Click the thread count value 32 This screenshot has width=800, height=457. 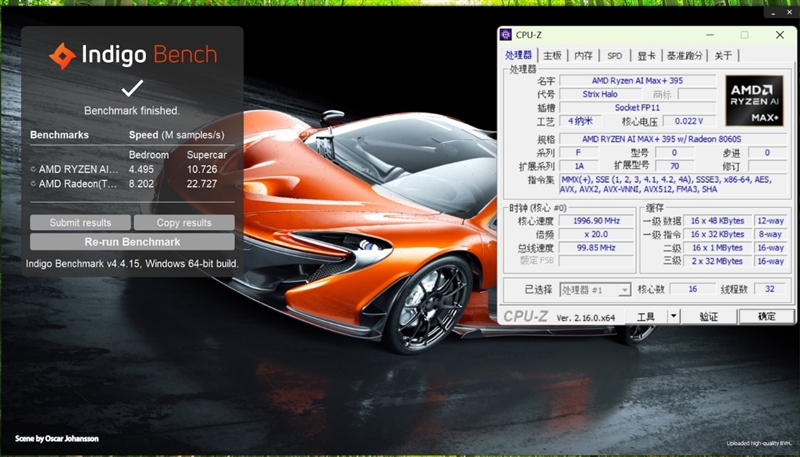point(770,289)
